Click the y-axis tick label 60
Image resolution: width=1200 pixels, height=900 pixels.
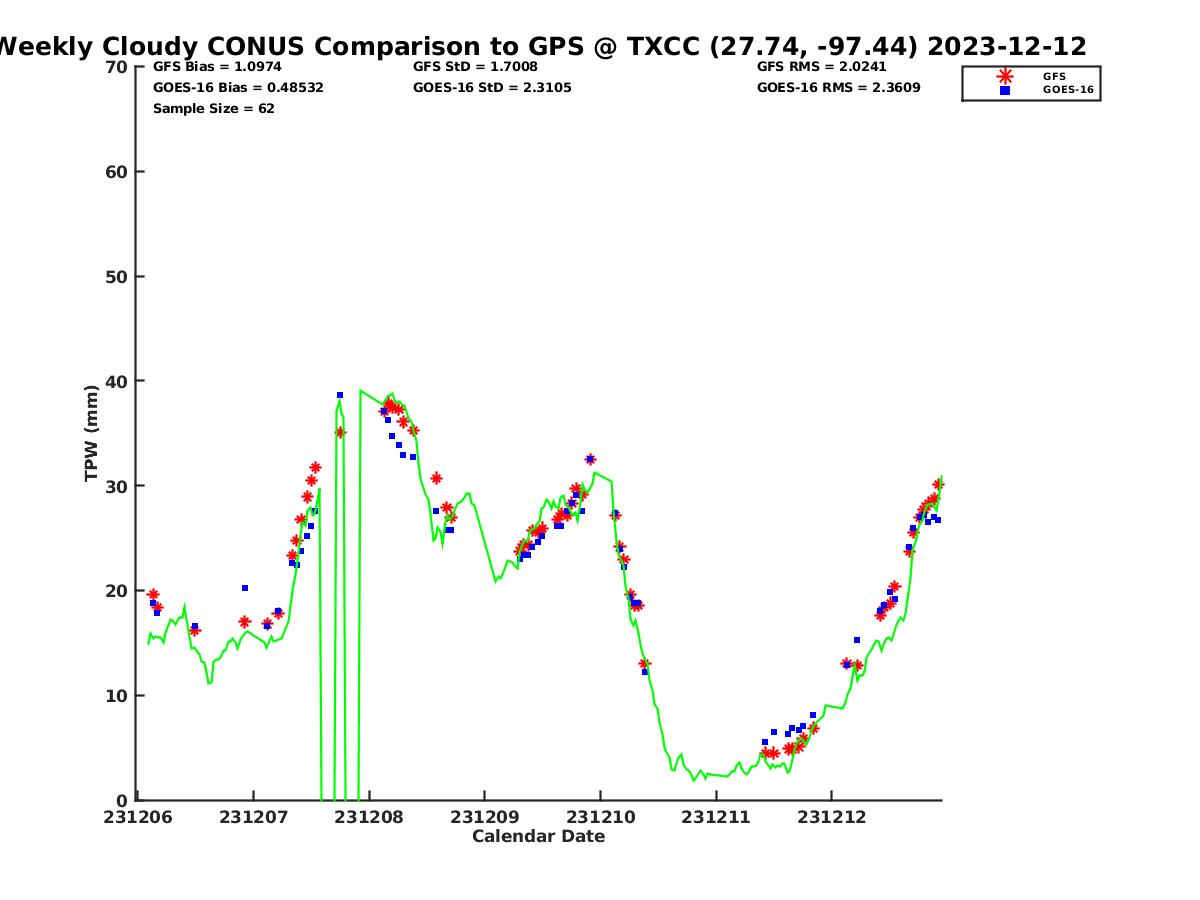pyautogui.click(x=117, y=172)
